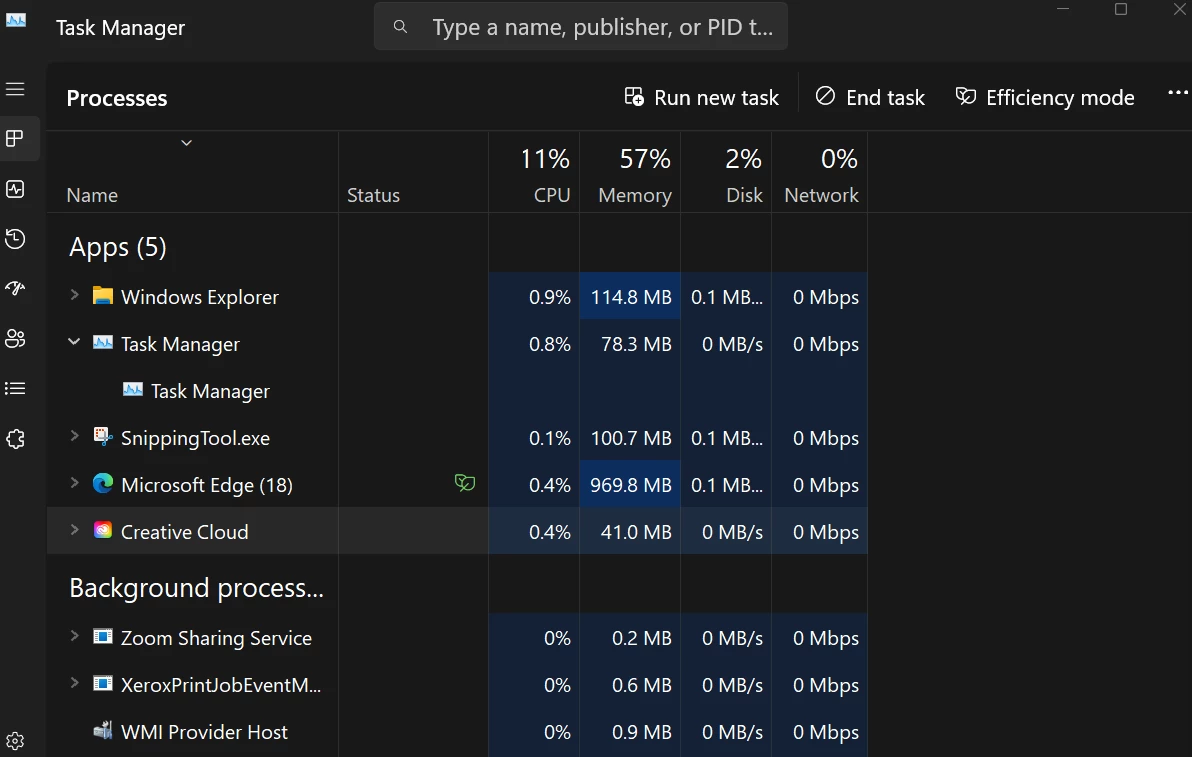
Task: Click the Zoom Sharing Service icon
Action: pos(103,636)
